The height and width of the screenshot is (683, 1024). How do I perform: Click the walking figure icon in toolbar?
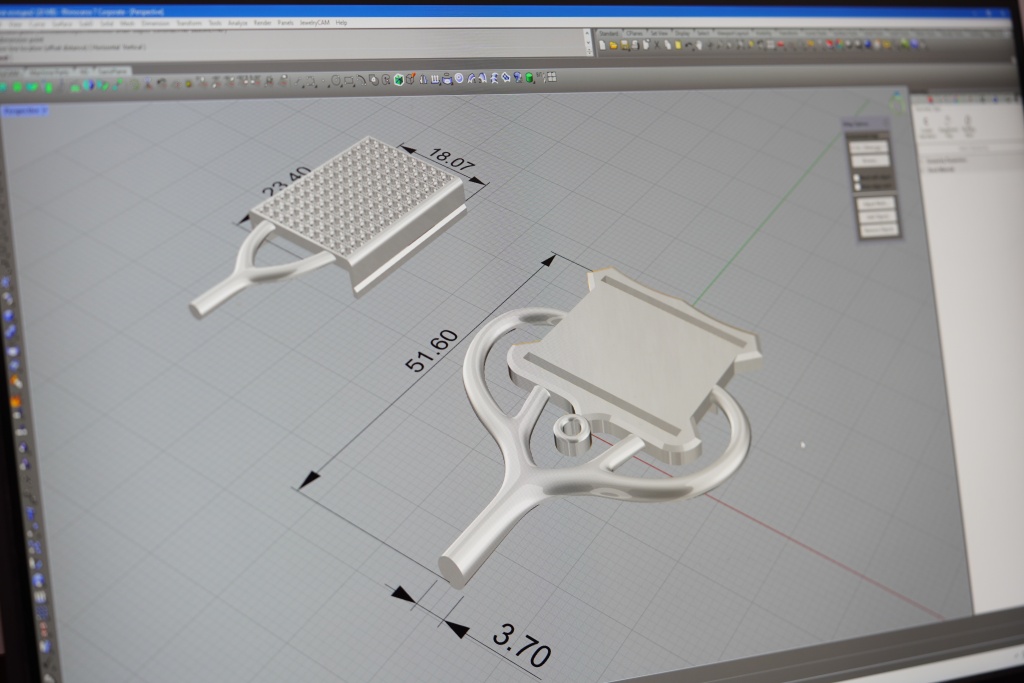pos(494,78)
